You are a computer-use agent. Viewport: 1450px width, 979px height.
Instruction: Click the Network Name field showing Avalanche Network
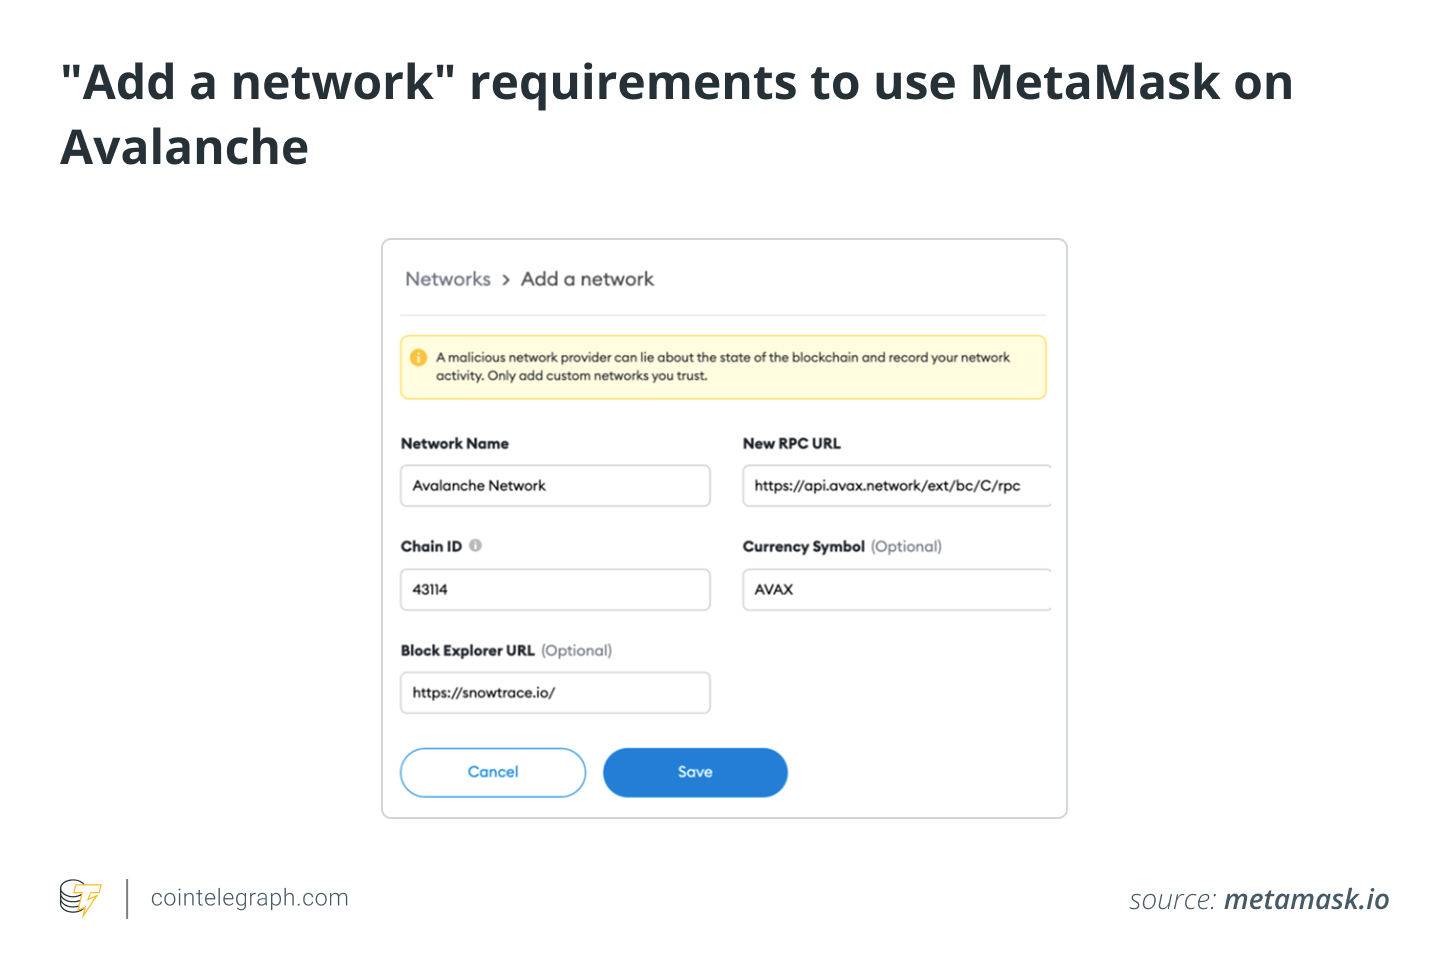coord(555,486)
